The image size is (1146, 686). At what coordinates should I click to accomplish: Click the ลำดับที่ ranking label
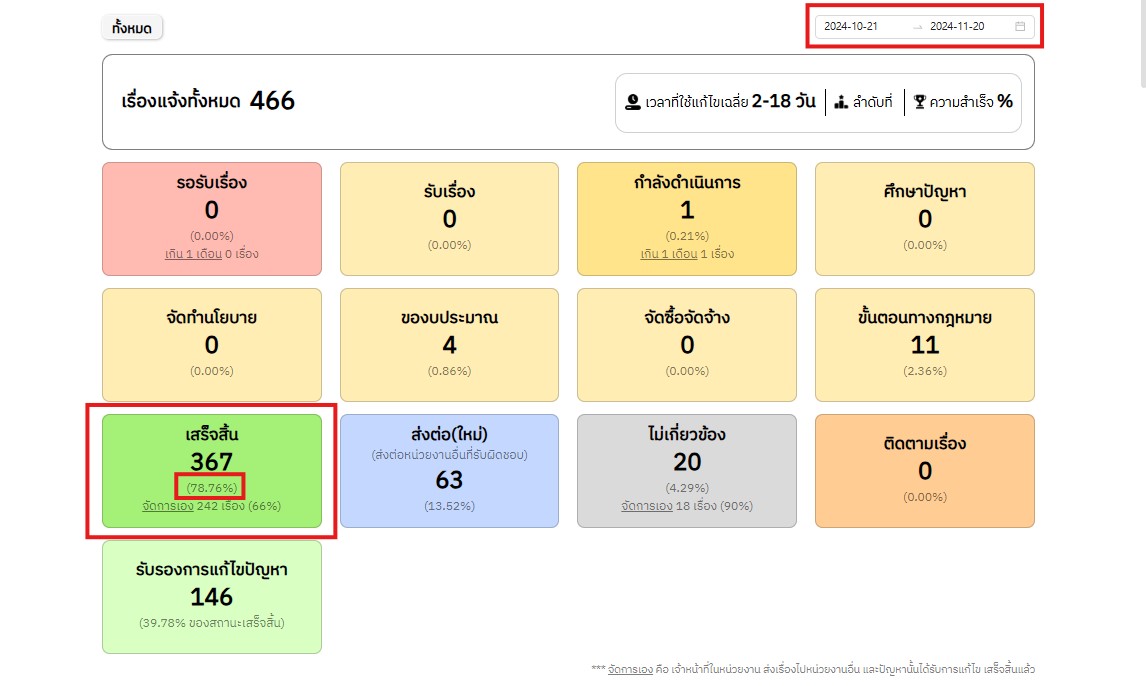click(873, 102)
